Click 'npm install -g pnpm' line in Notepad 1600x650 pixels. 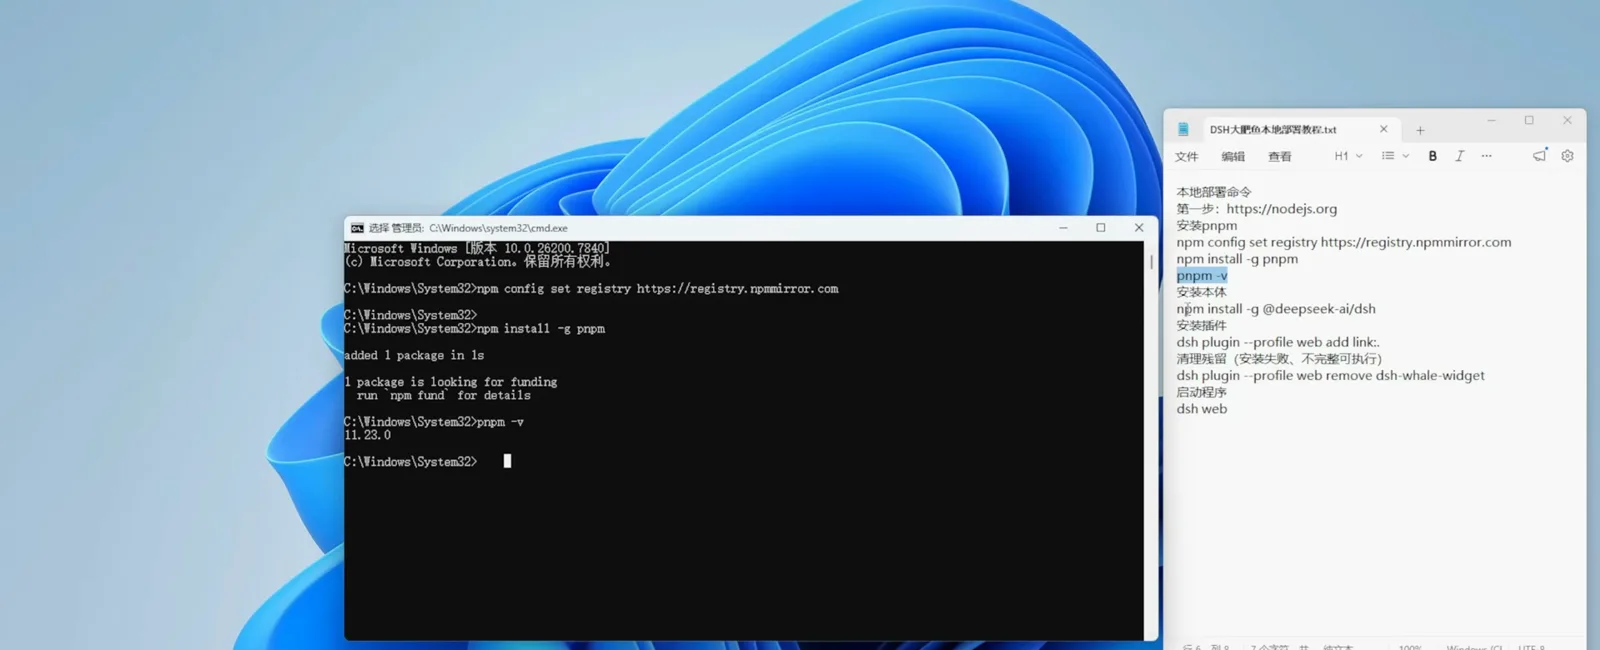(1237, 259)
